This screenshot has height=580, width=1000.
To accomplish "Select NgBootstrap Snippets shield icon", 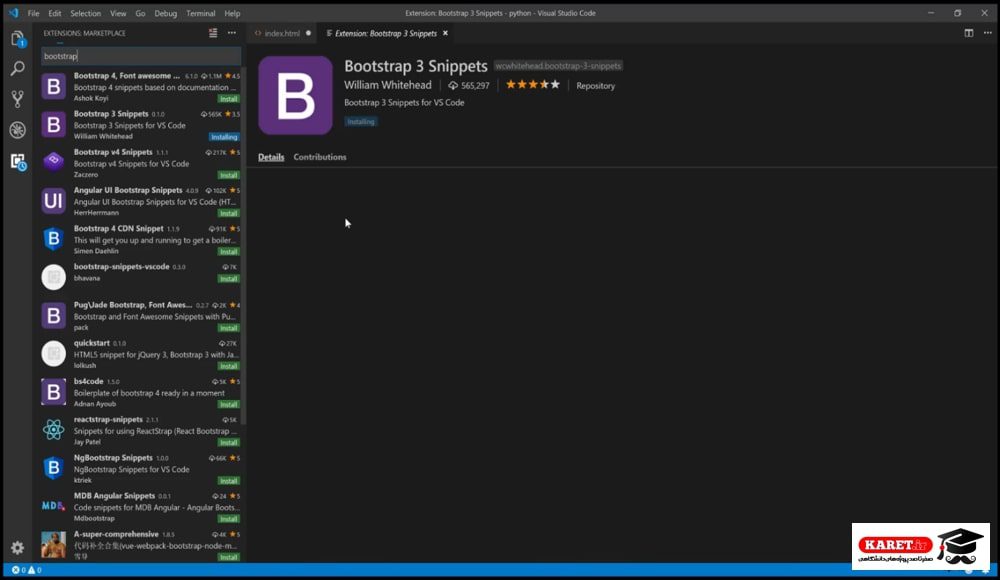I will (x=54, y=468).
